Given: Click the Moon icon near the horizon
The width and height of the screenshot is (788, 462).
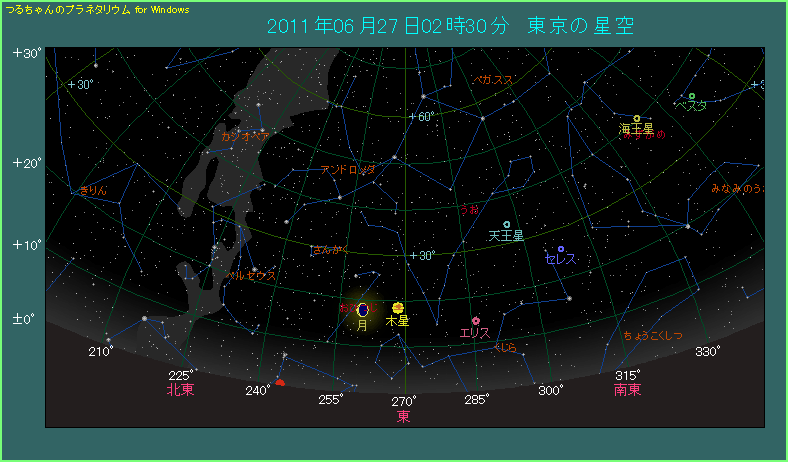Looking at the screenshot, I should click(362, 311).
